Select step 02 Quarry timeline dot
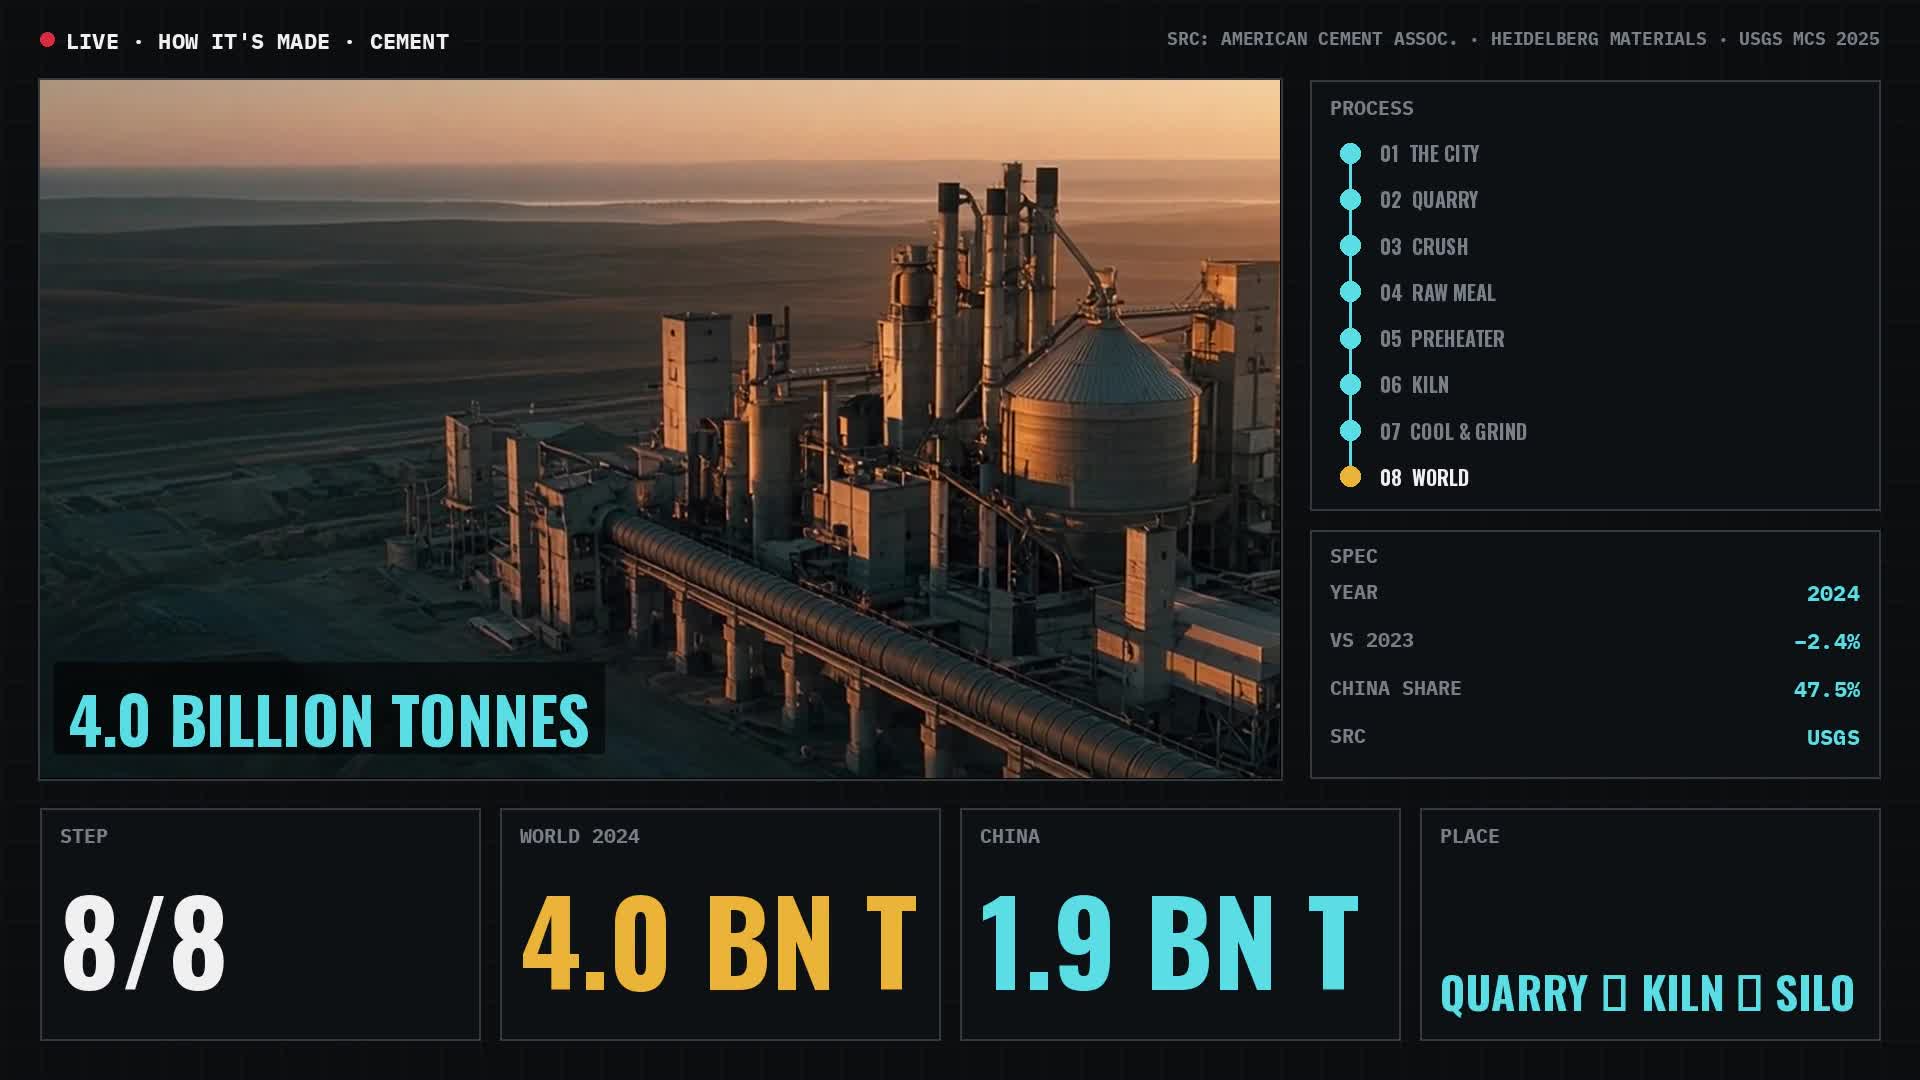This screenshot has height=1080, width=1920. tap(1350, 200)
